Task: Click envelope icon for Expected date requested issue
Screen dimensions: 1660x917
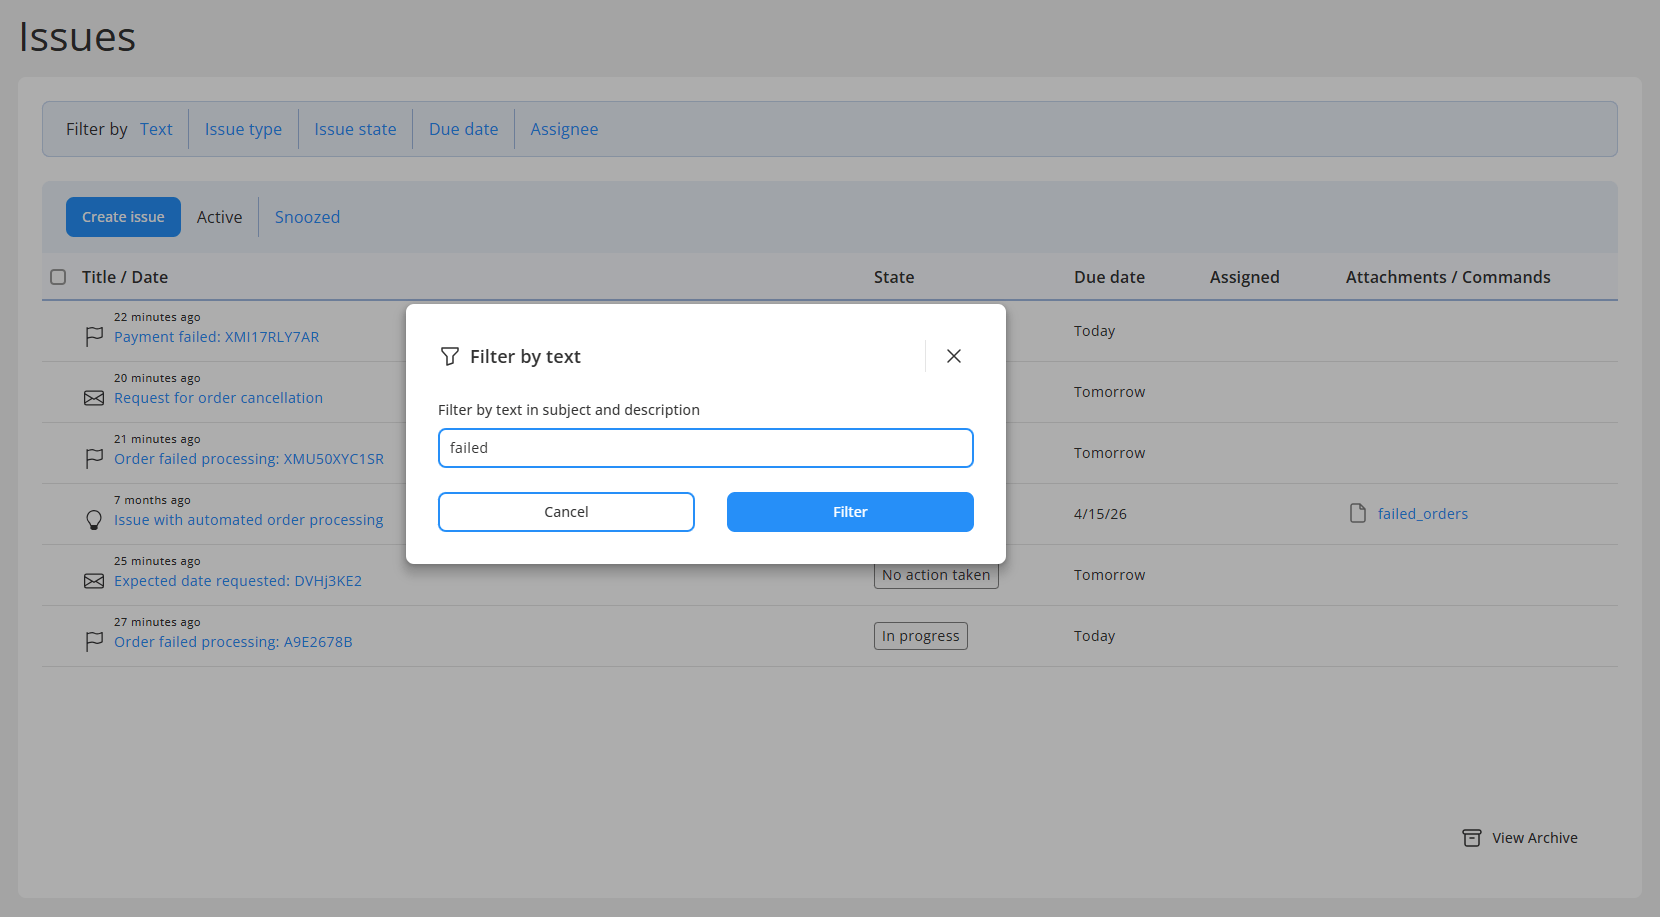Action: coord(94,581)
